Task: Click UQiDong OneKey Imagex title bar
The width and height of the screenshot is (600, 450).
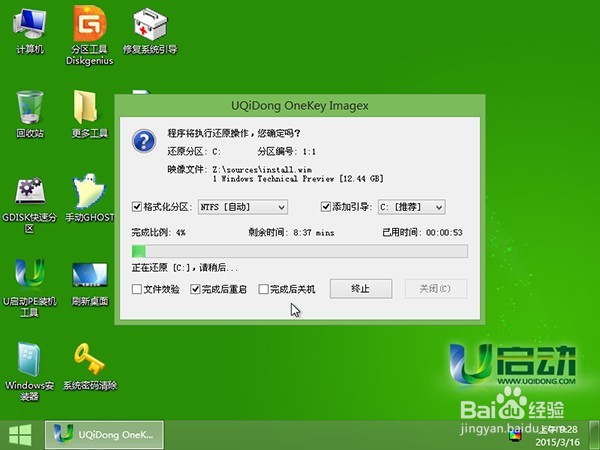Action: click(300, 106)
